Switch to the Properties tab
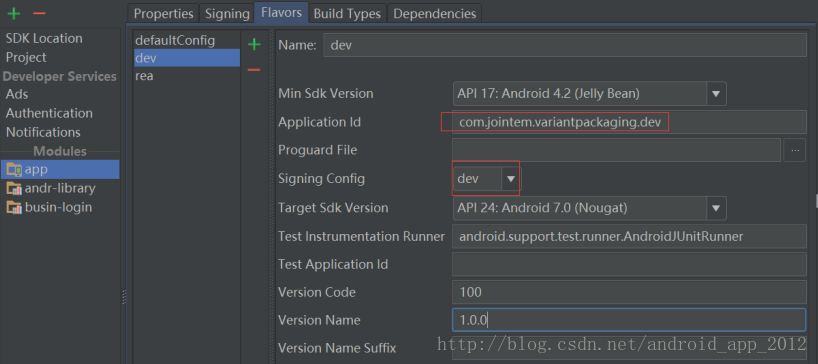The width and height of the screenshot is (818, 364). 163,14
